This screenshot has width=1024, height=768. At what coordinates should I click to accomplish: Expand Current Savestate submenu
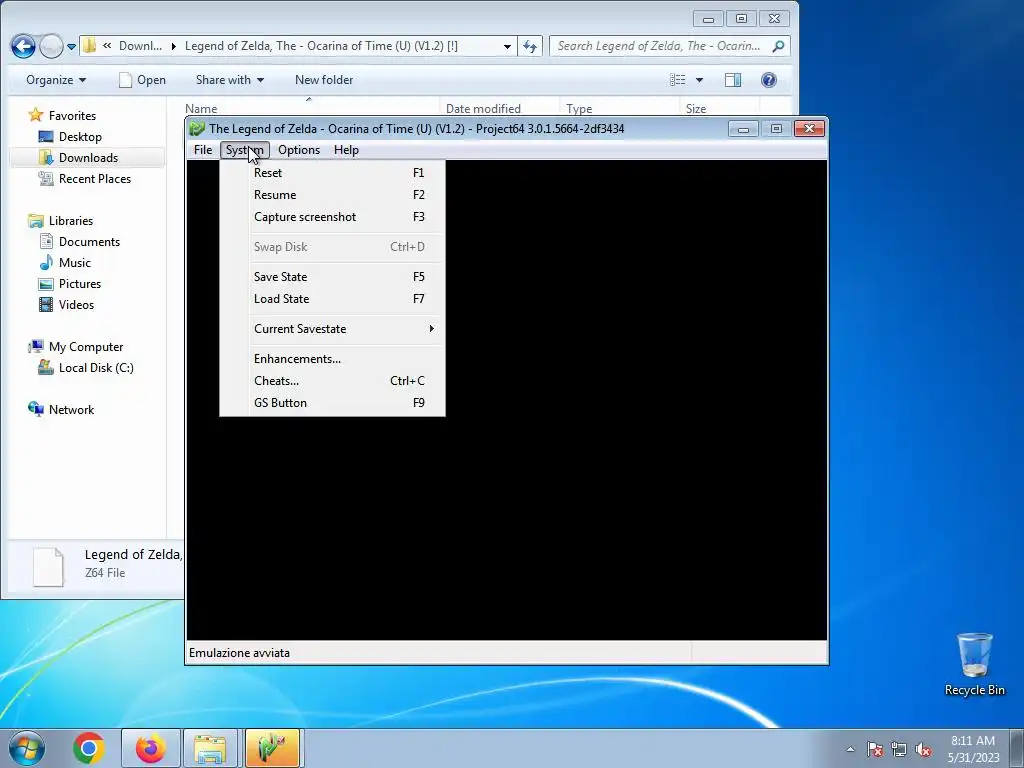pos(332,329)
